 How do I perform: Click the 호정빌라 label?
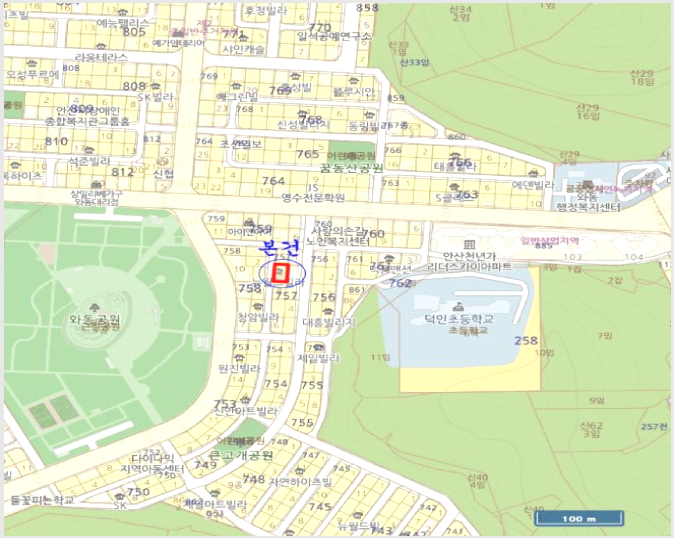pos(266,11)
